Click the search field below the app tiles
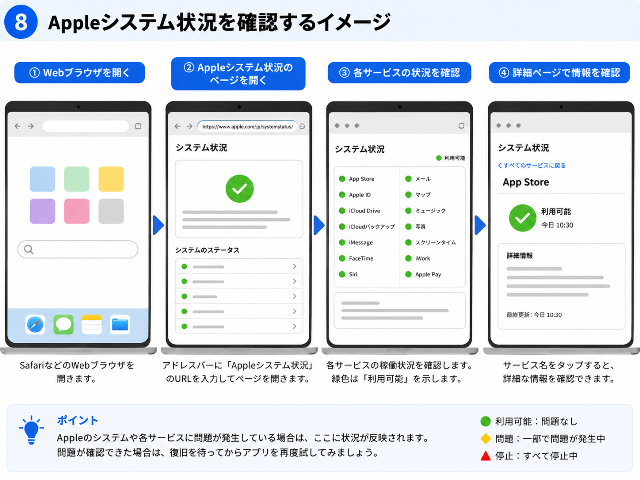 [78, 249]
